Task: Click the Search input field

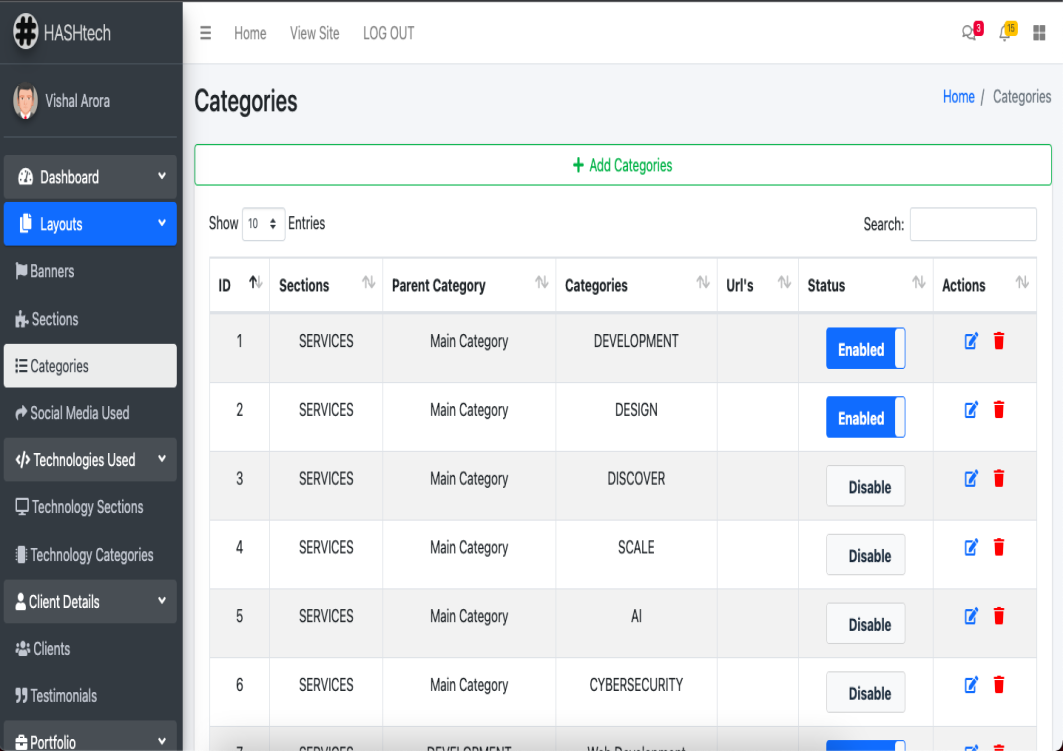Action: [x=972, y=224]
